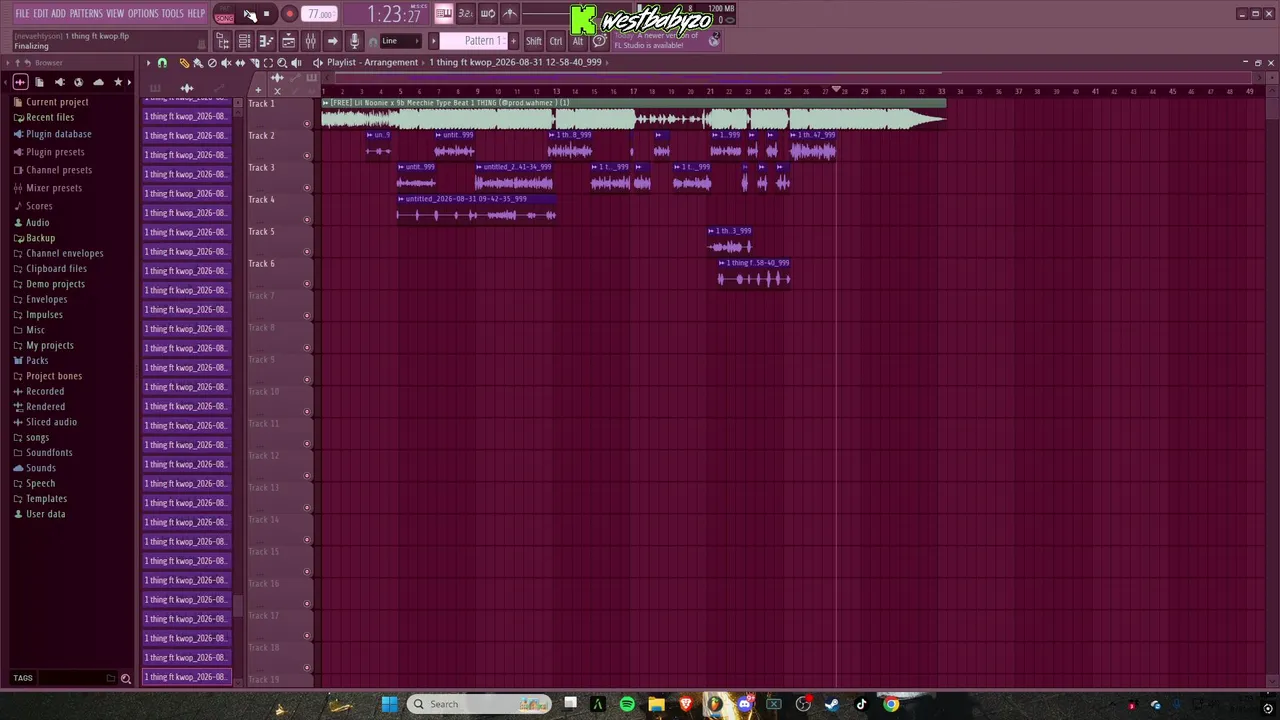Open Steam from the taskbar
This screenshot has height=720, width=1280.
(832, 704)
